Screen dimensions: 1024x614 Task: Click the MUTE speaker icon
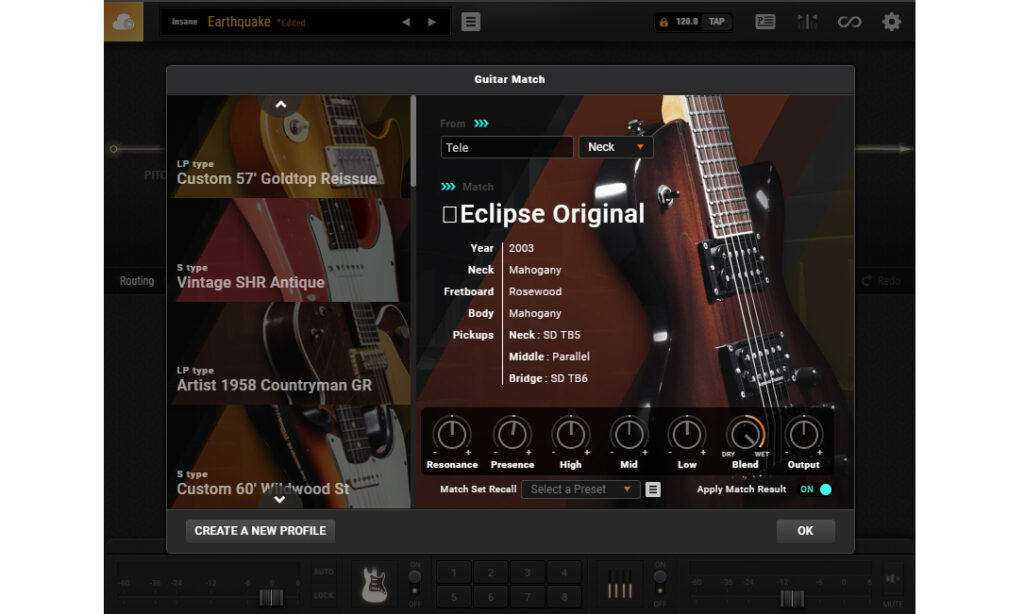[893, 579]
